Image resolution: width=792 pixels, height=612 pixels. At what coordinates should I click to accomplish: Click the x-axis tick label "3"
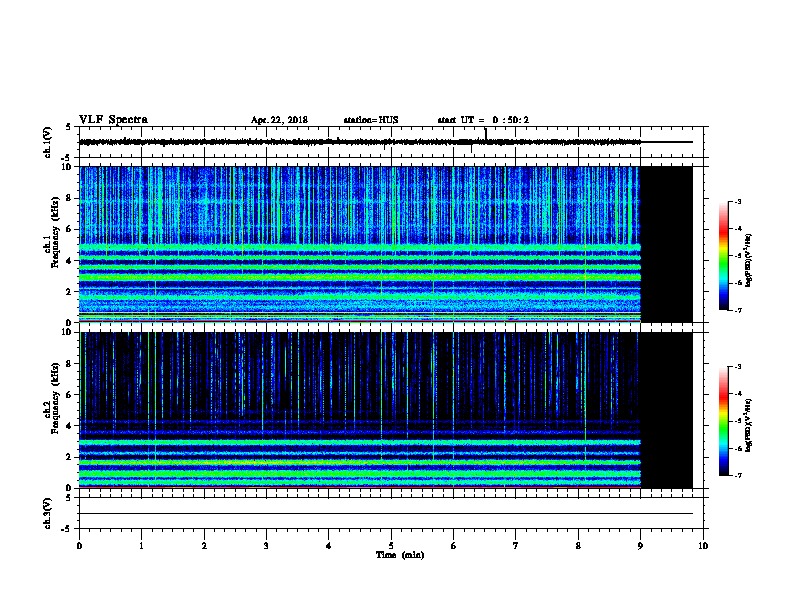[266, 546]
